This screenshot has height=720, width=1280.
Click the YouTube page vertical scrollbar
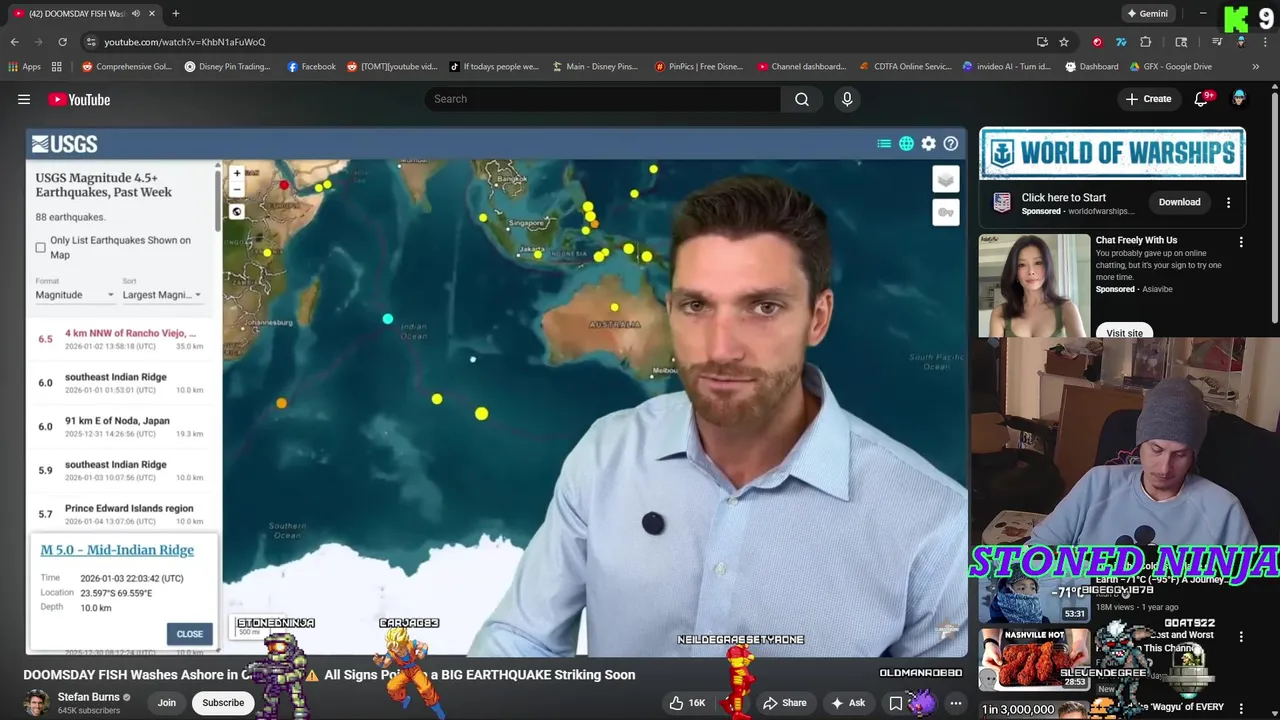pos(1275,210)
